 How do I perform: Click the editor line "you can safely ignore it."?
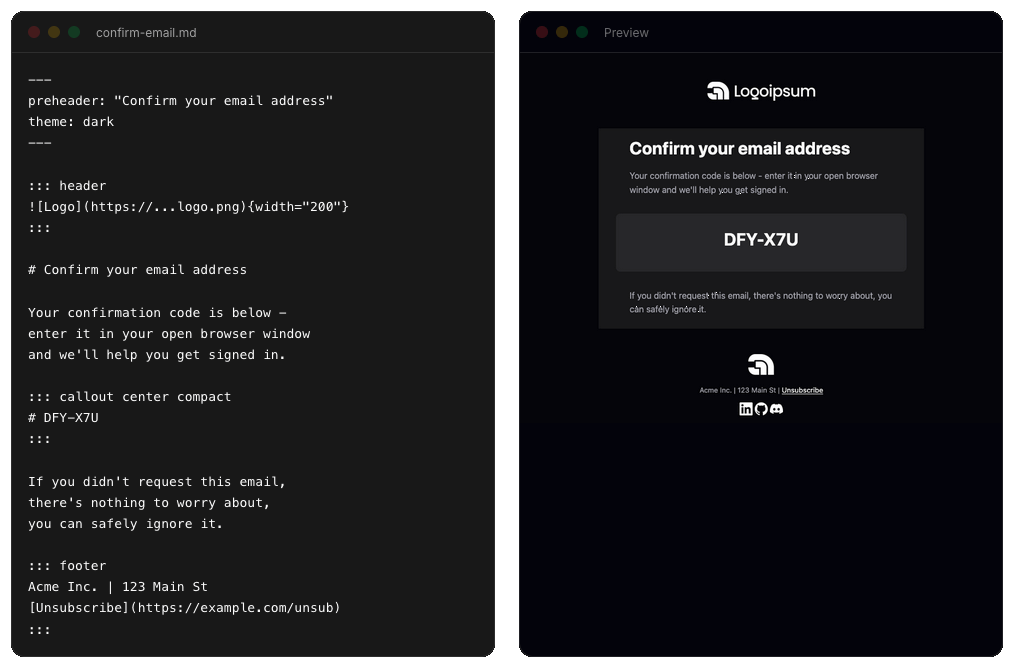click(126, 524)
